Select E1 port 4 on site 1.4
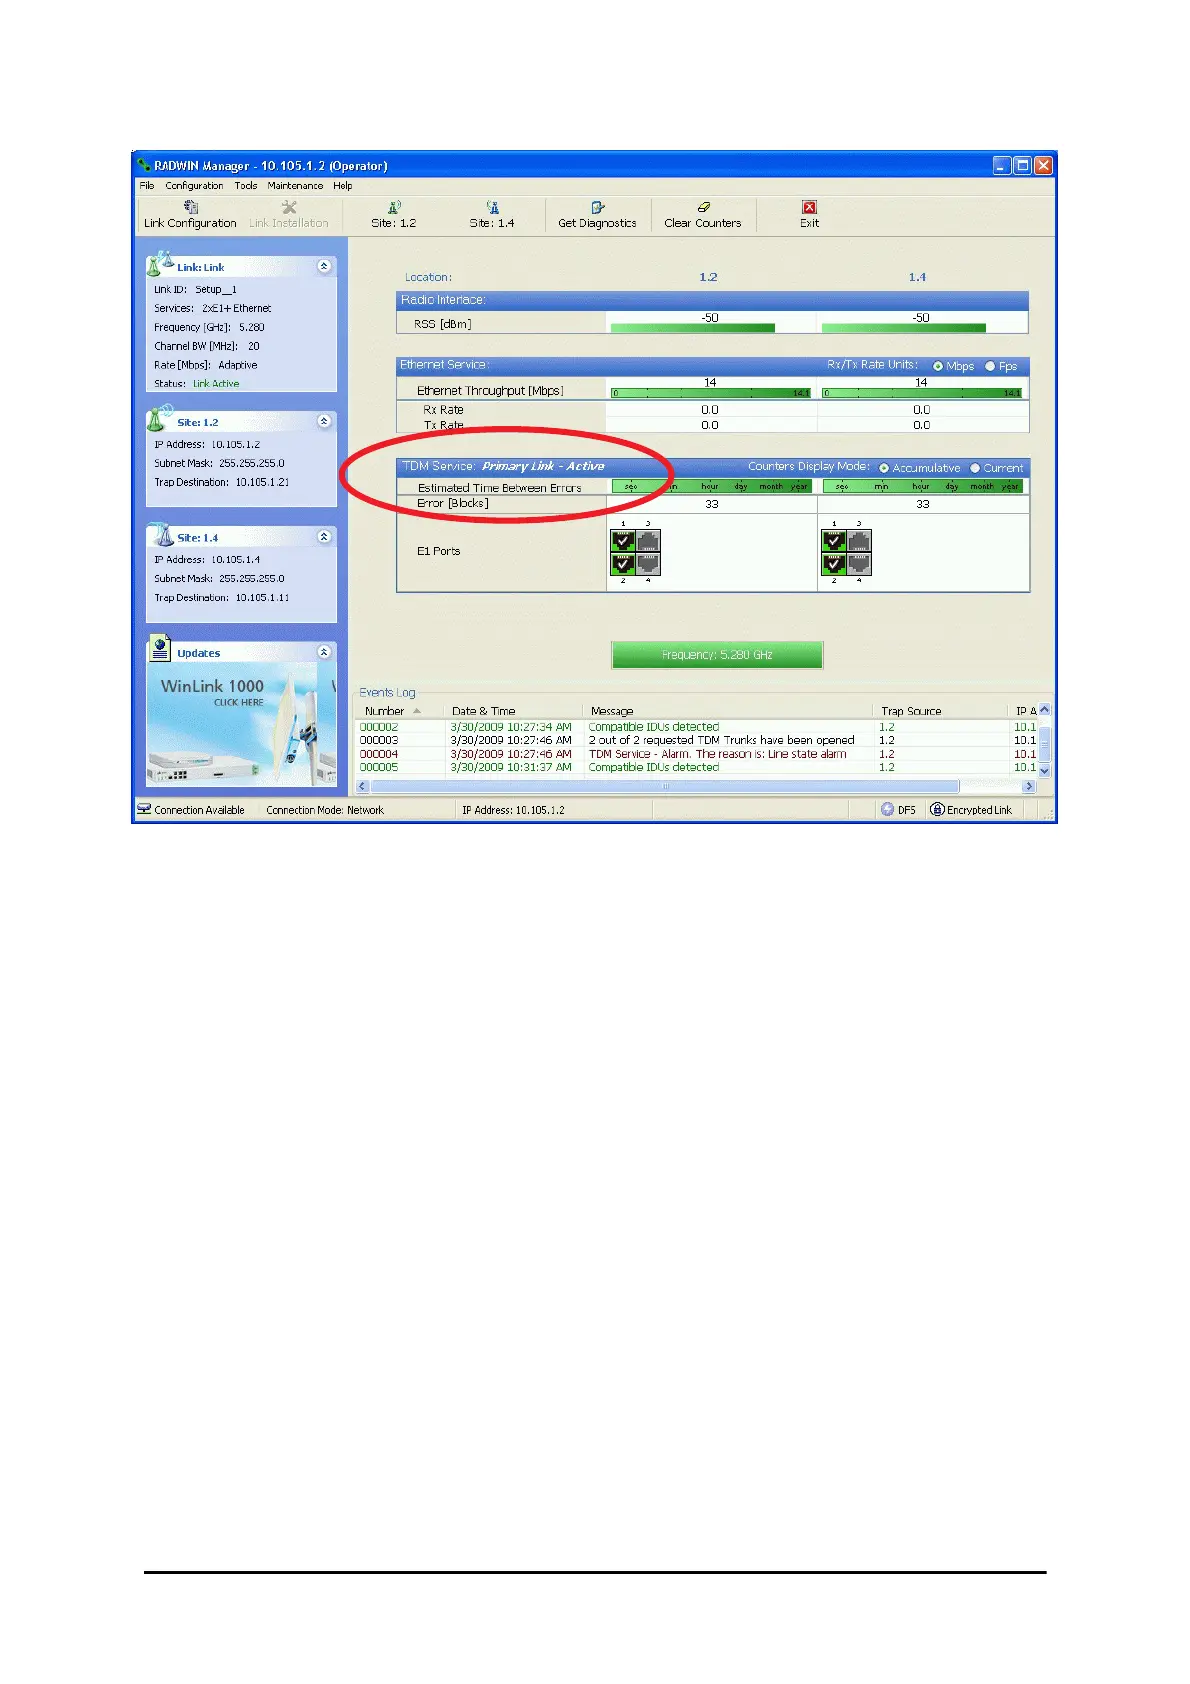1190x1684 pixels. coord(859,564)
